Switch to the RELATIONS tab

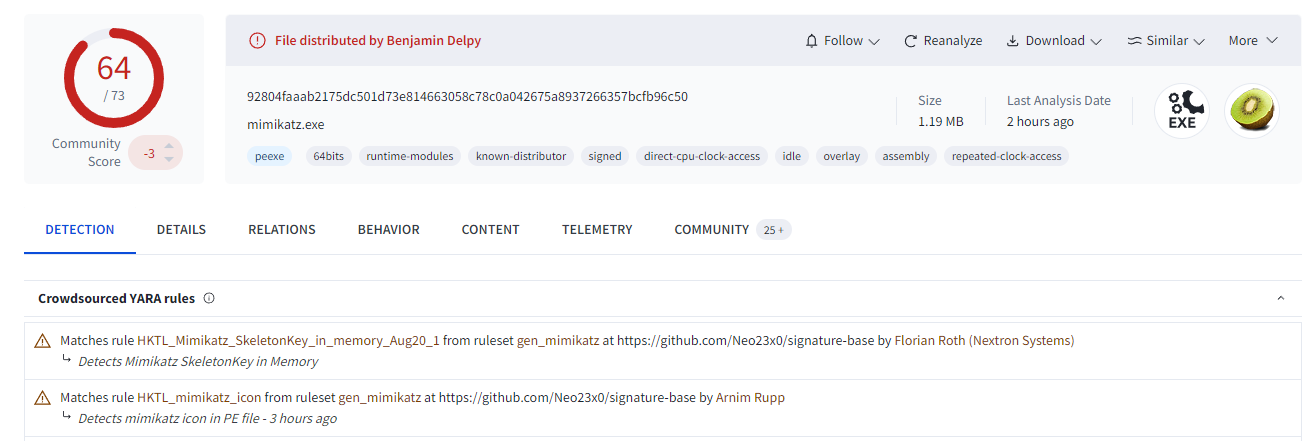(282, 229)
